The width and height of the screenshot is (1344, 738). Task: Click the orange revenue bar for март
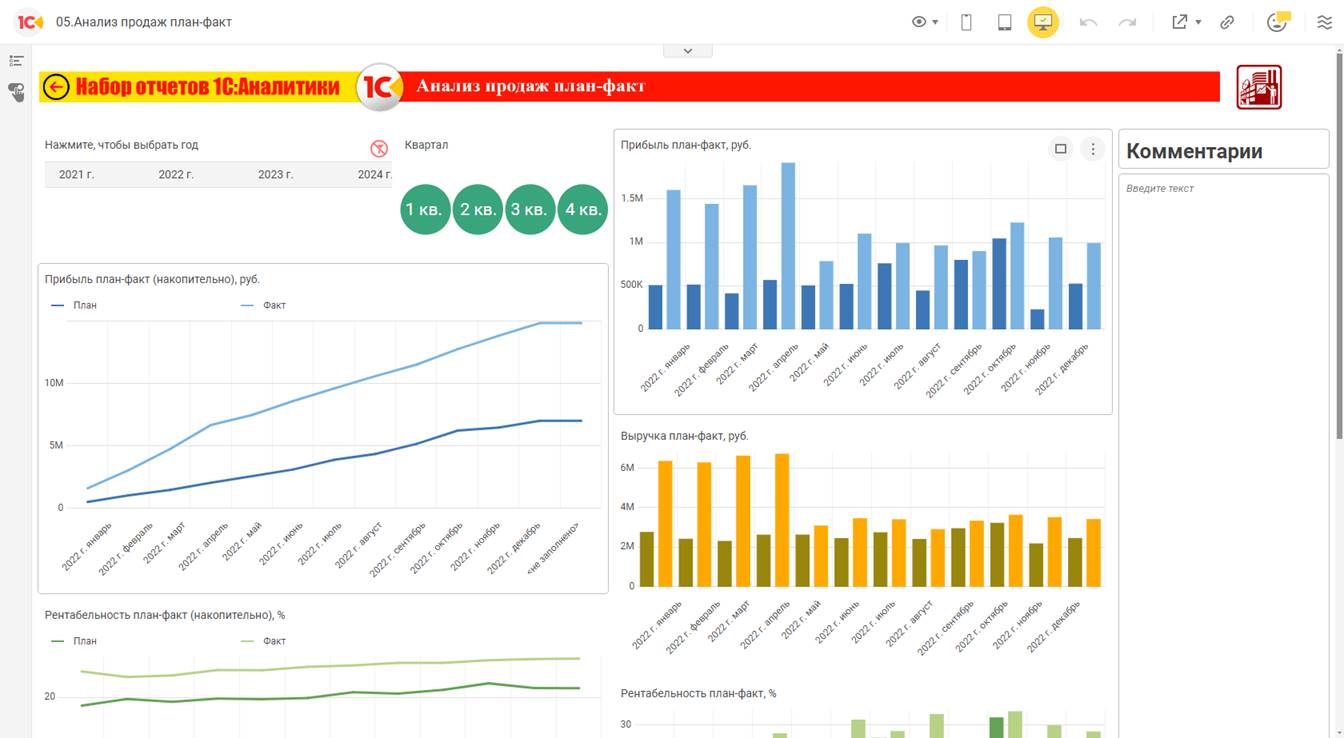click(x=743, y=521)
